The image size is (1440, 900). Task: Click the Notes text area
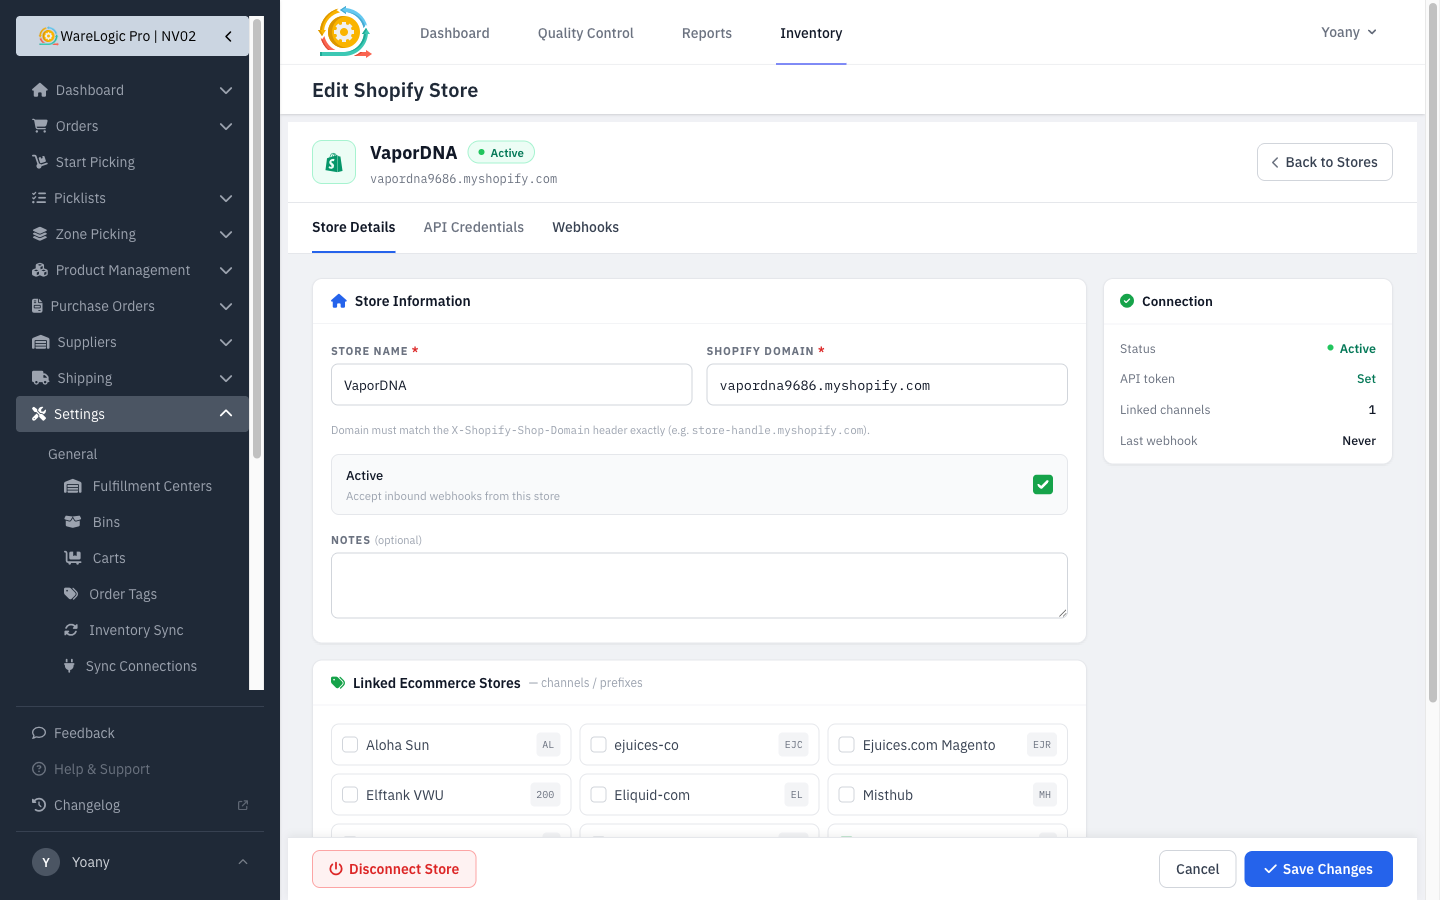699,586
